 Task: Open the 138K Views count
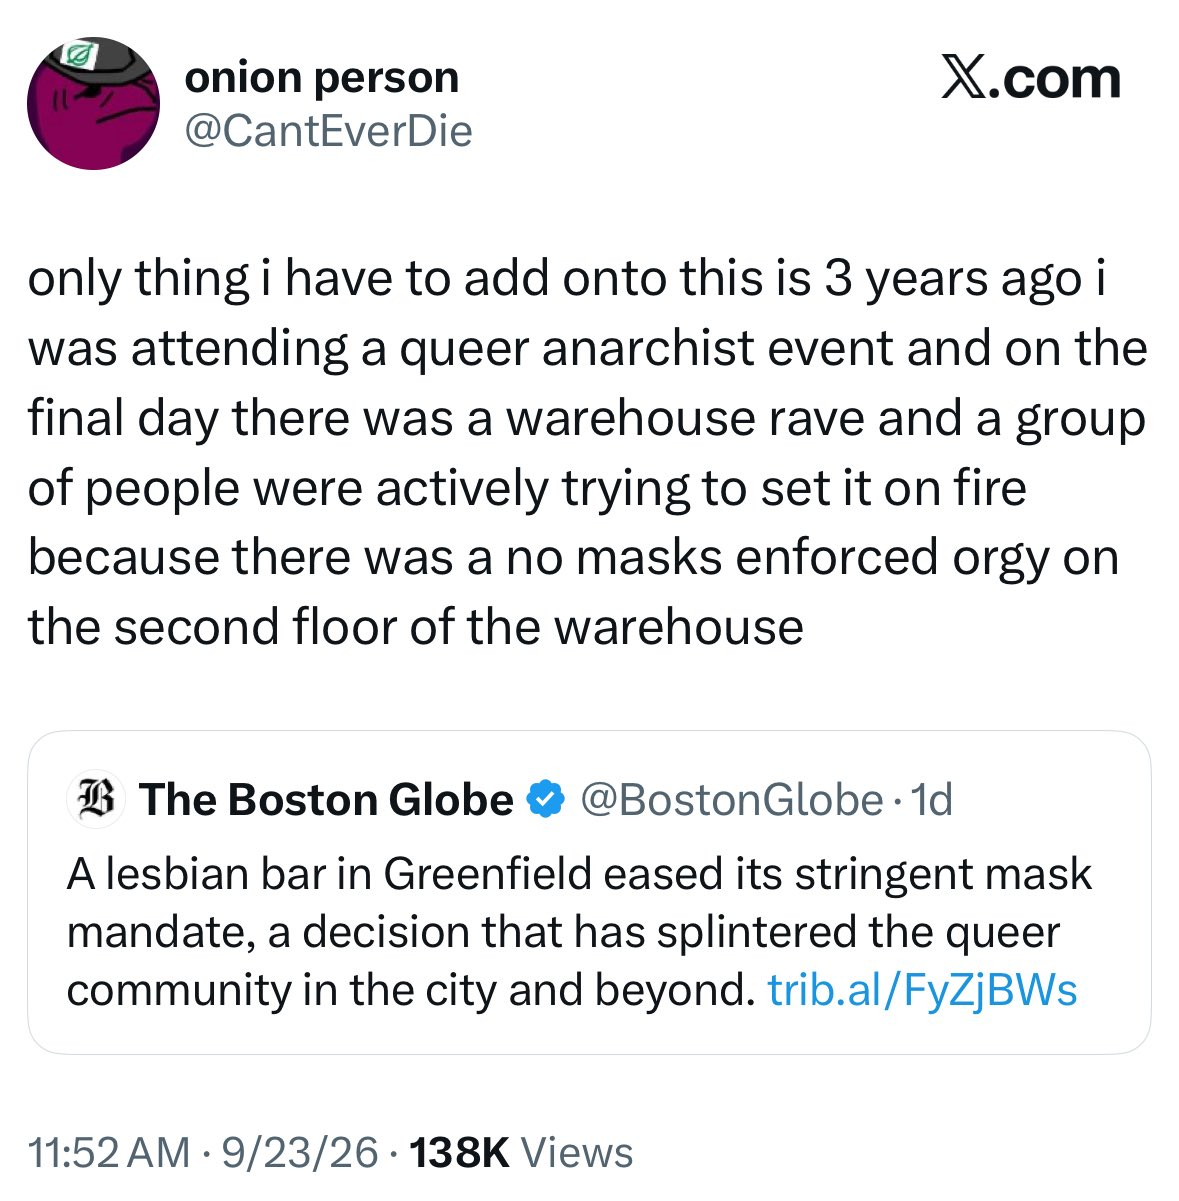[521, 1152]
